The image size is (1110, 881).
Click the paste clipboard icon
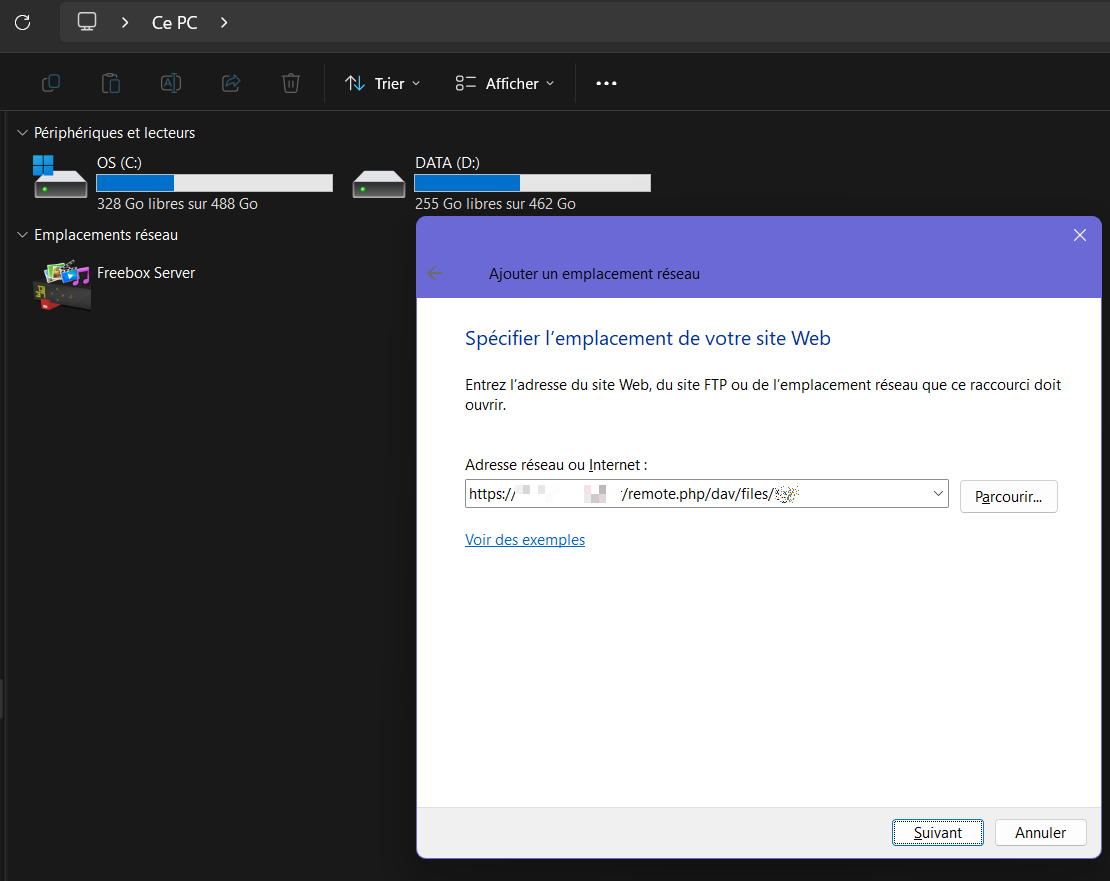point(111,83)
